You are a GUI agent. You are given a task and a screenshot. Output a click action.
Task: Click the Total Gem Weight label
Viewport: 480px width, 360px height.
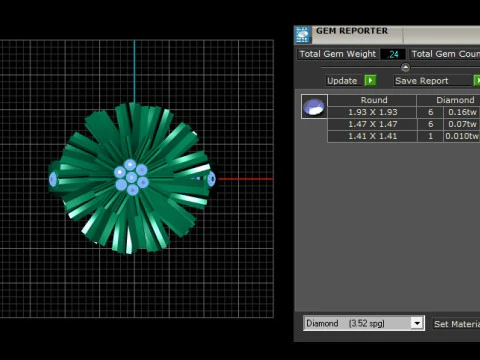(x=338, y=54)
